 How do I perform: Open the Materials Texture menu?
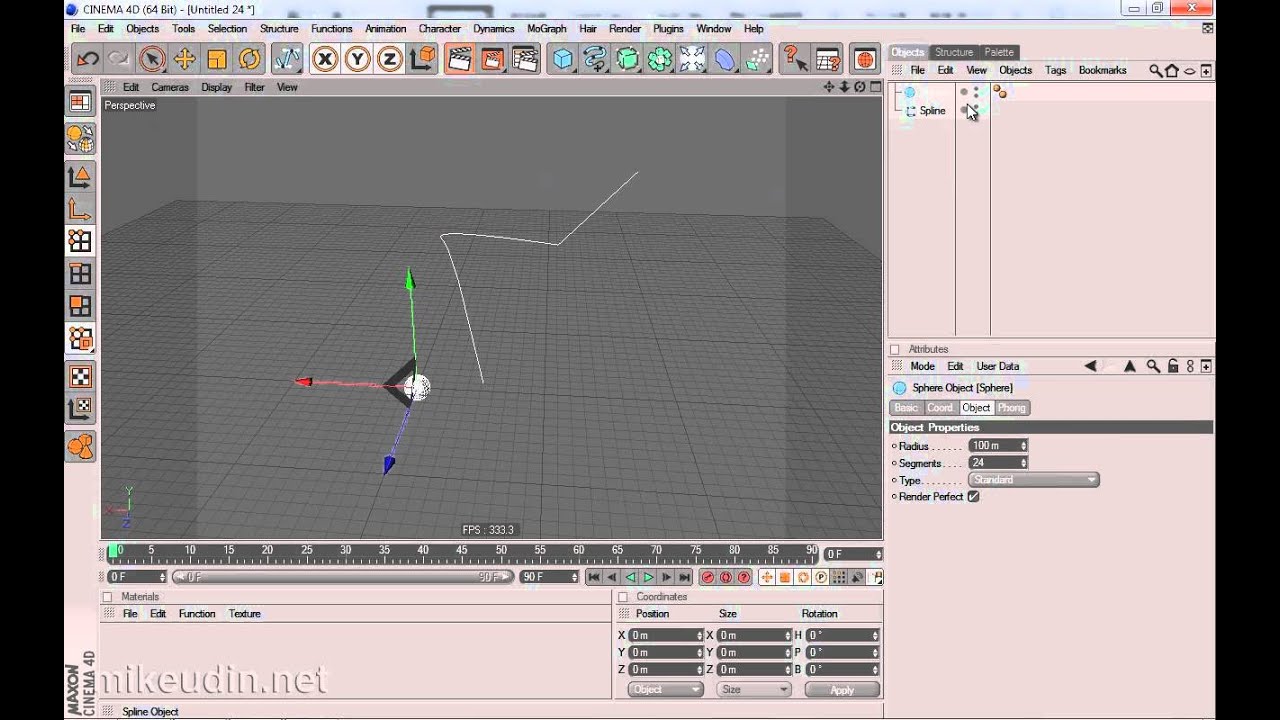244,614
